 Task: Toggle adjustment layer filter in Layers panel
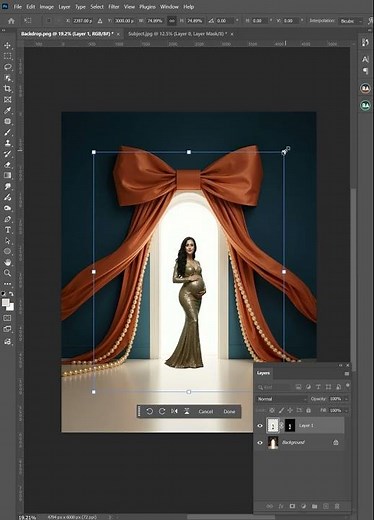tap(308, 387)
